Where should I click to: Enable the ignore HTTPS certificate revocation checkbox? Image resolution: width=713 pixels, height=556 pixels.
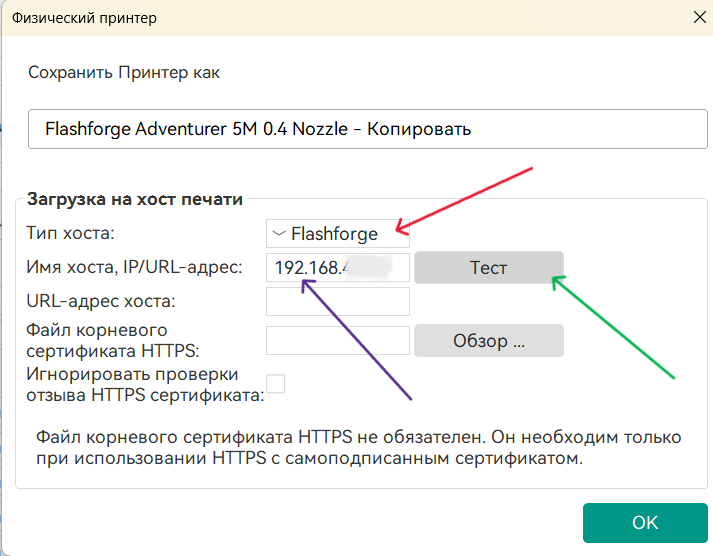tap(275, 384)
